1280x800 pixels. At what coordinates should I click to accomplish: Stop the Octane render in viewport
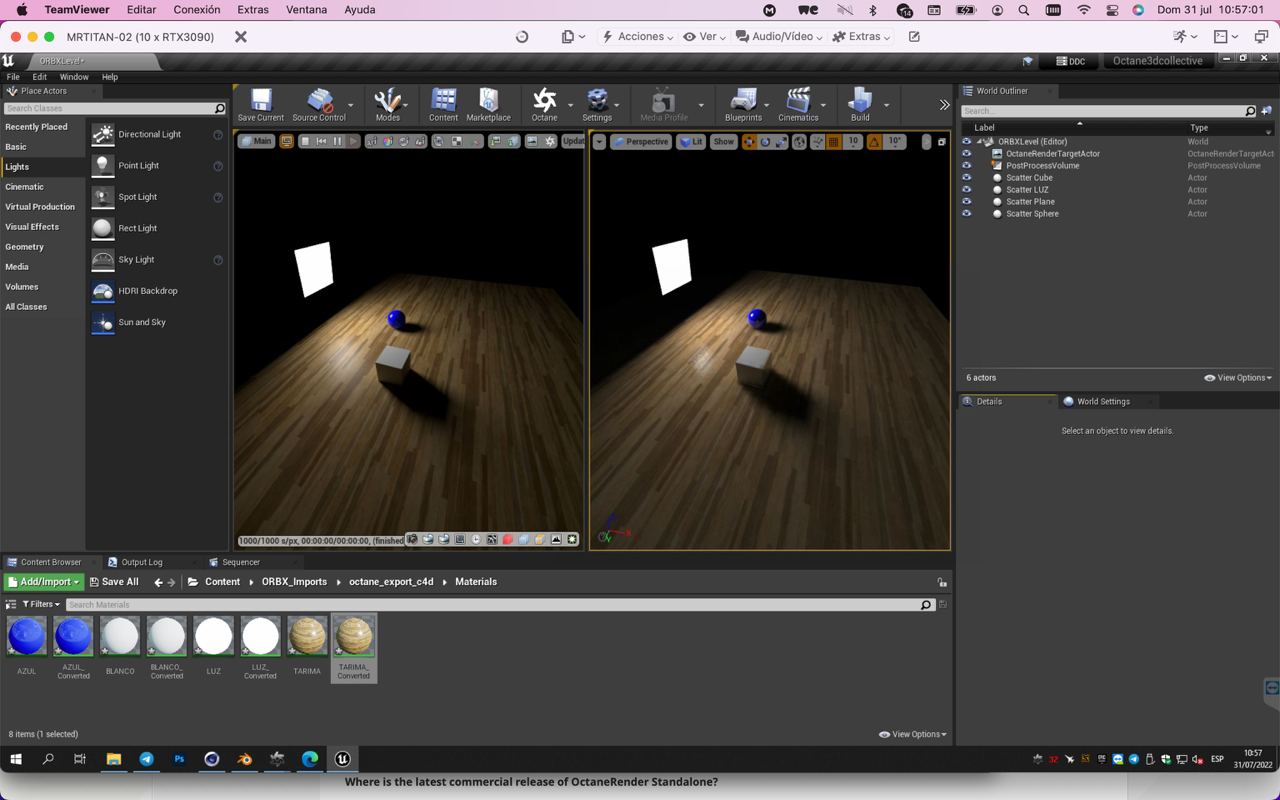[305, 141]
